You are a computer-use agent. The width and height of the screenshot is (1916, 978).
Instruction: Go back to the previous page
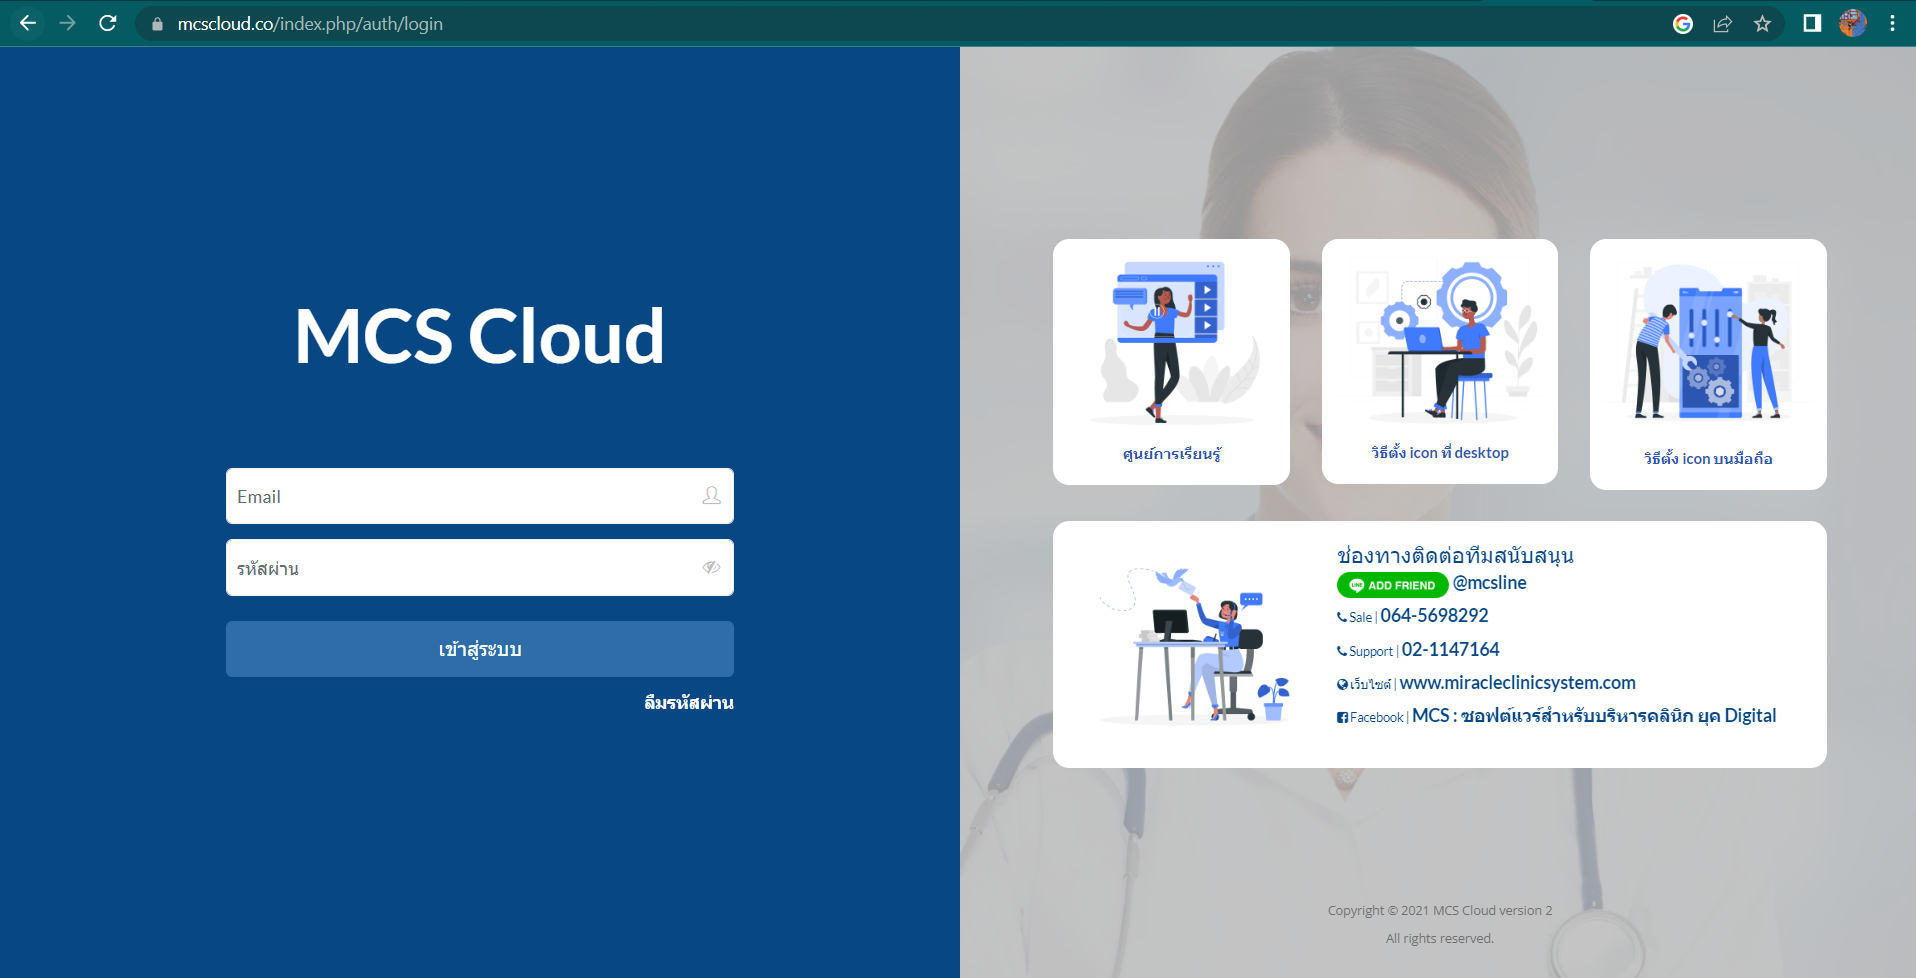28,23
